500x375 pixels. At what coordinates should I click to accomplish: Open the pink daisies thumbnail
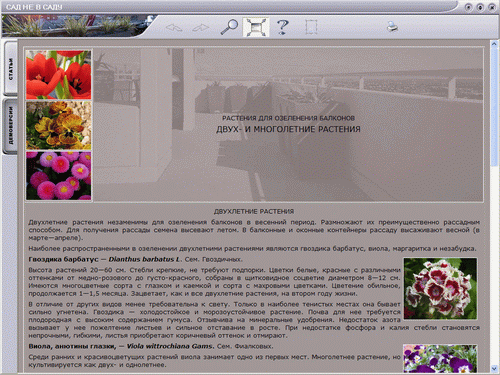coord(59,176)
